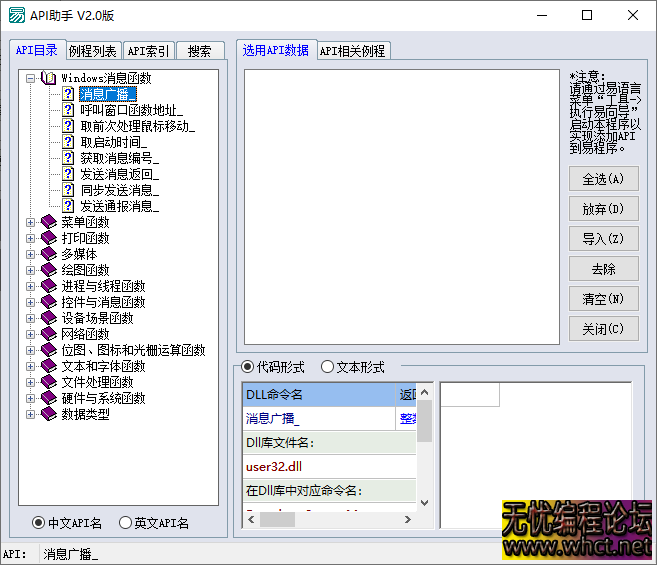Expand the 文件处理函数 tree node
Screen dimensions: 657x565
(30, 382)
